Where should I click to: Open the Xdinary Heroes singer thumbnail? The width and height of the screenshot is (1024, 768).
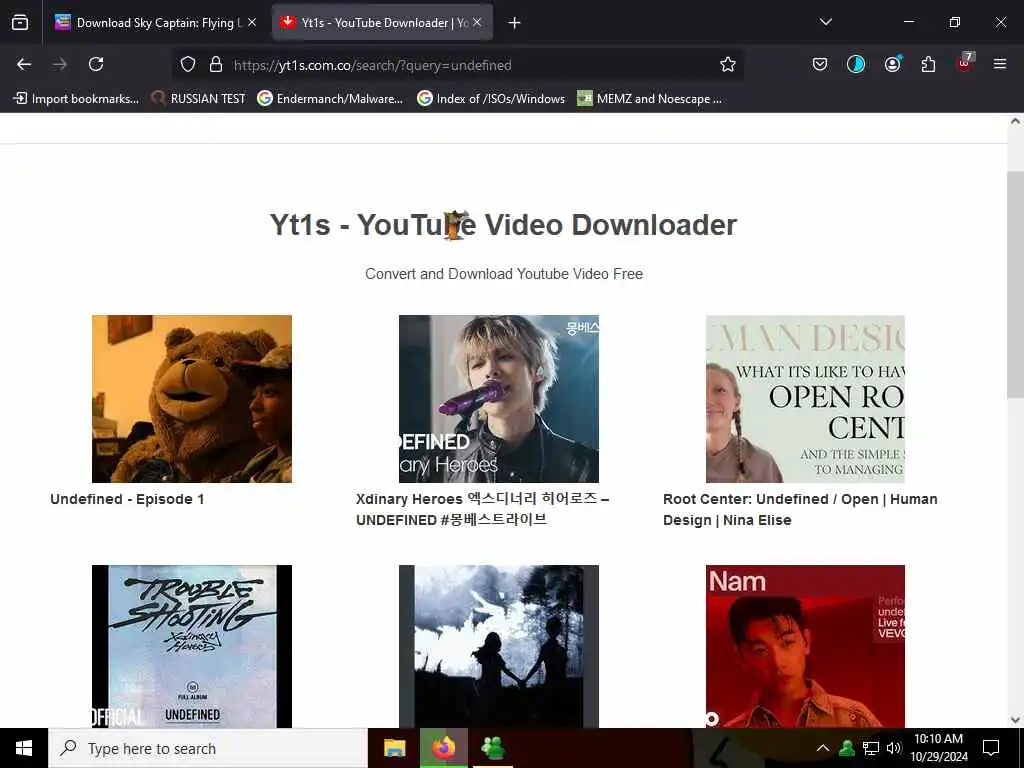click(x=499, y=399)
